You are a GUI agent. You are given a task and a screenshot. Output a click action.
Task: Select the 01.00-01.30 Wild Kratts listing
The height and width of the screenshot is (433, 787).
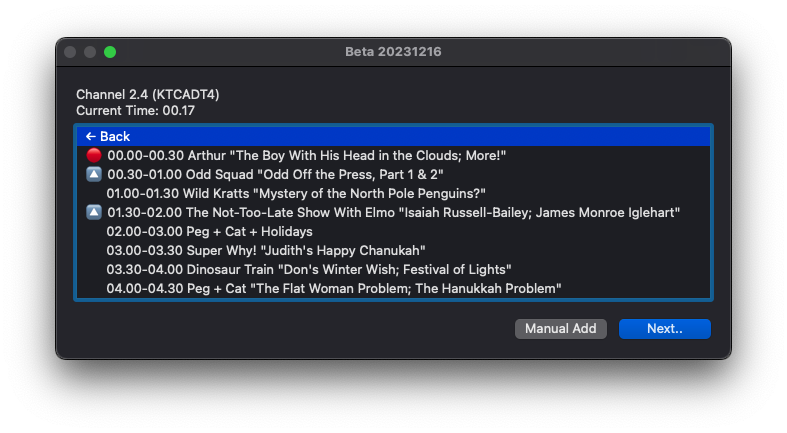click(x=394, y=194)
